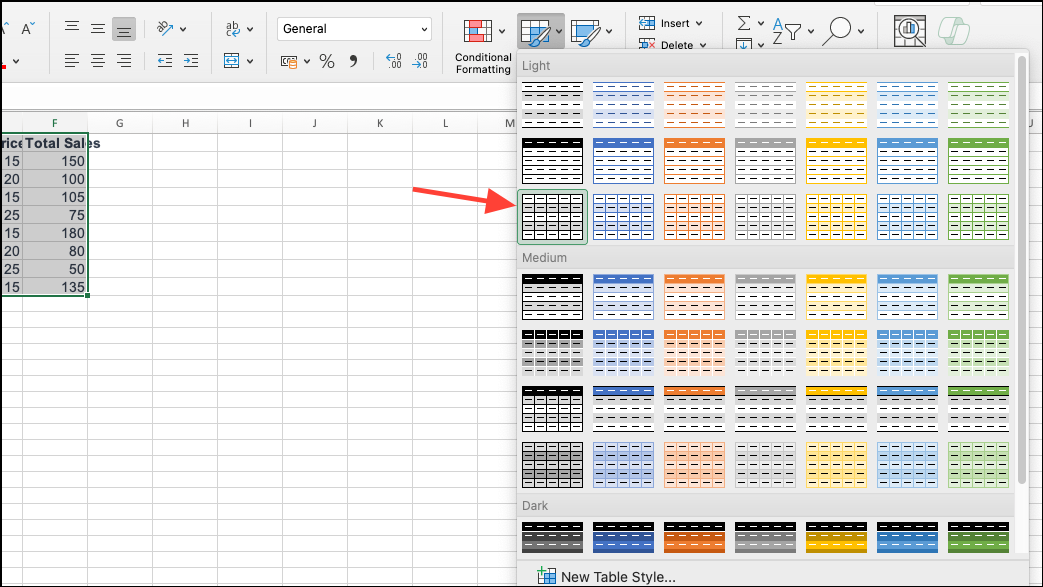Click the Analyze Data button

(x=908, y=29)
